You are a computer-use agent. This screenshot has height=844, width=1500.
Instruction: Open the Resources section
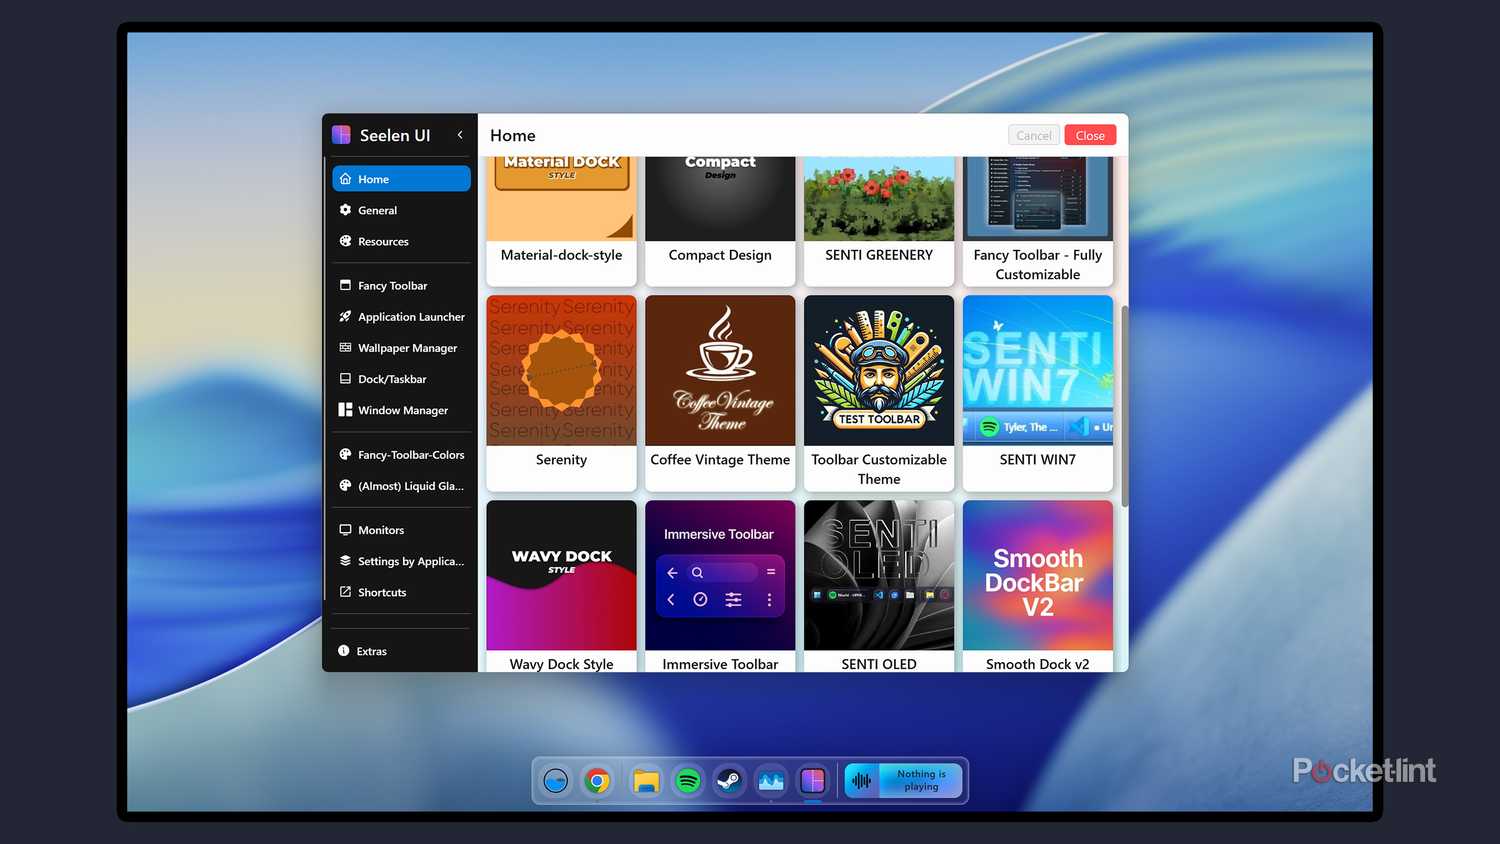click(x=401, y=241)
